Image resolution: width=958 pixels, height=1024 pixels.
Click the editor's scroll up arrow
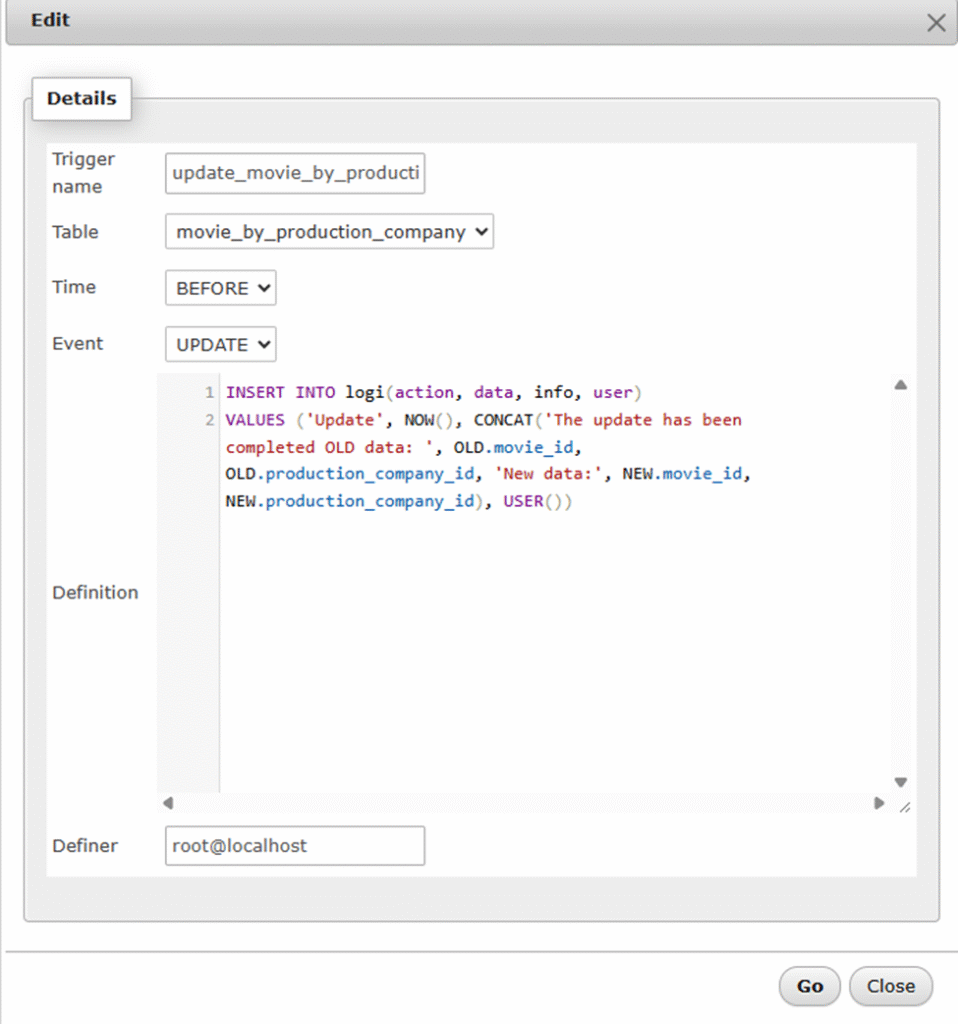pos(901,385)
